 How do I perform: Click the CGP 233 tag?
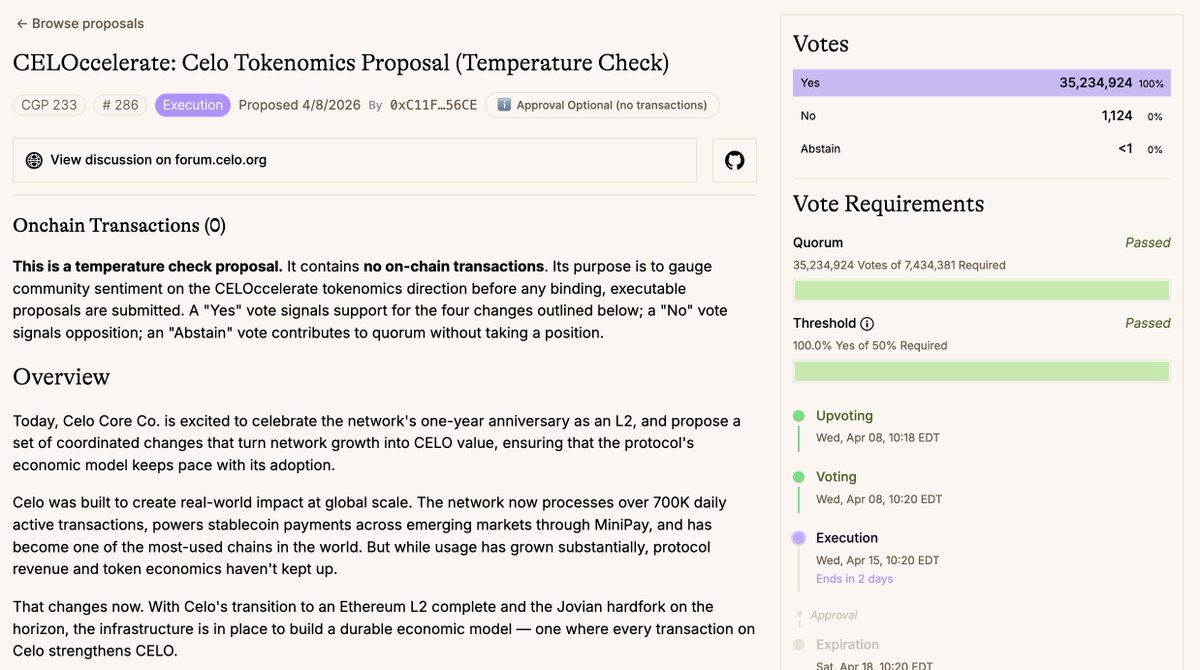(x=49, y=105)
